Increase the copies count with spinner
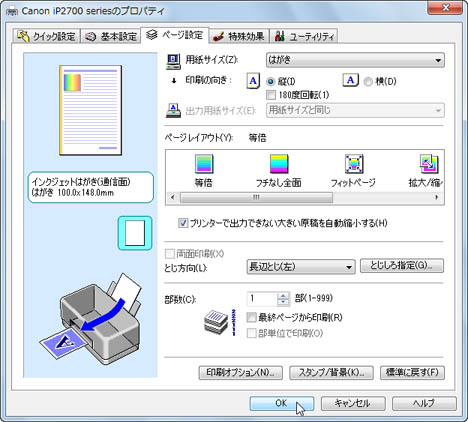The height and width of the screenshot is (422, 468). pos(283,295)
